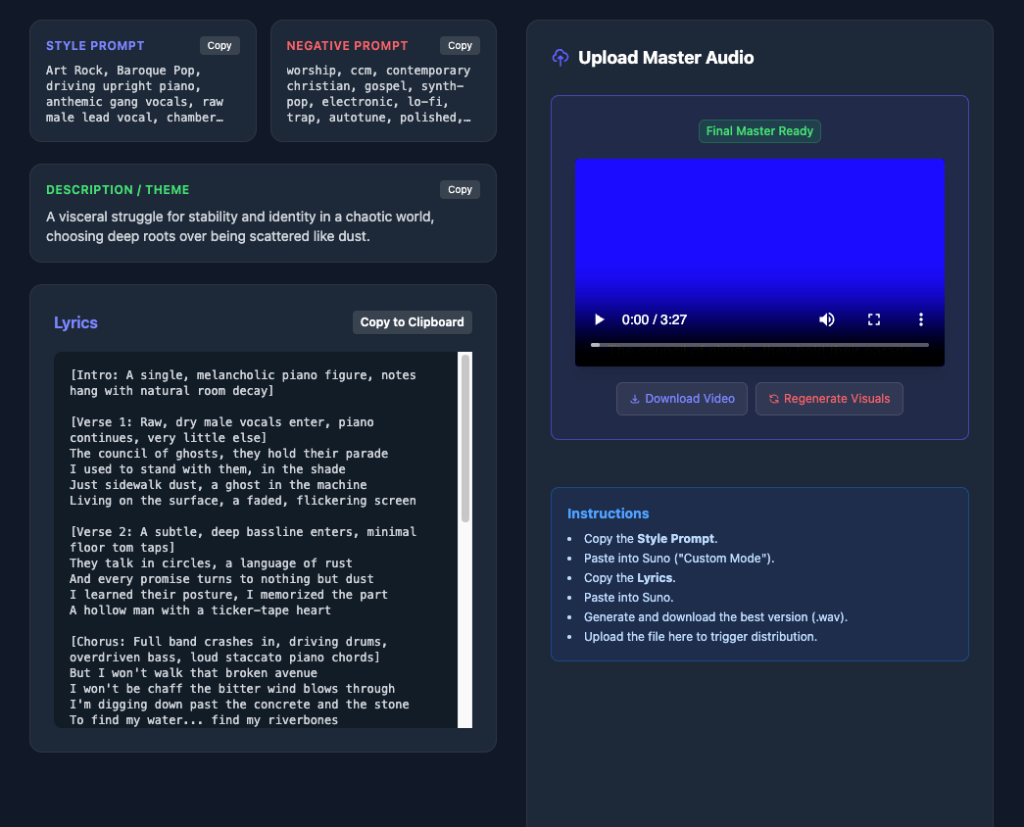Copy the Style Prompt text
This screenshot has height=827, width=1024.
(220, 45)
